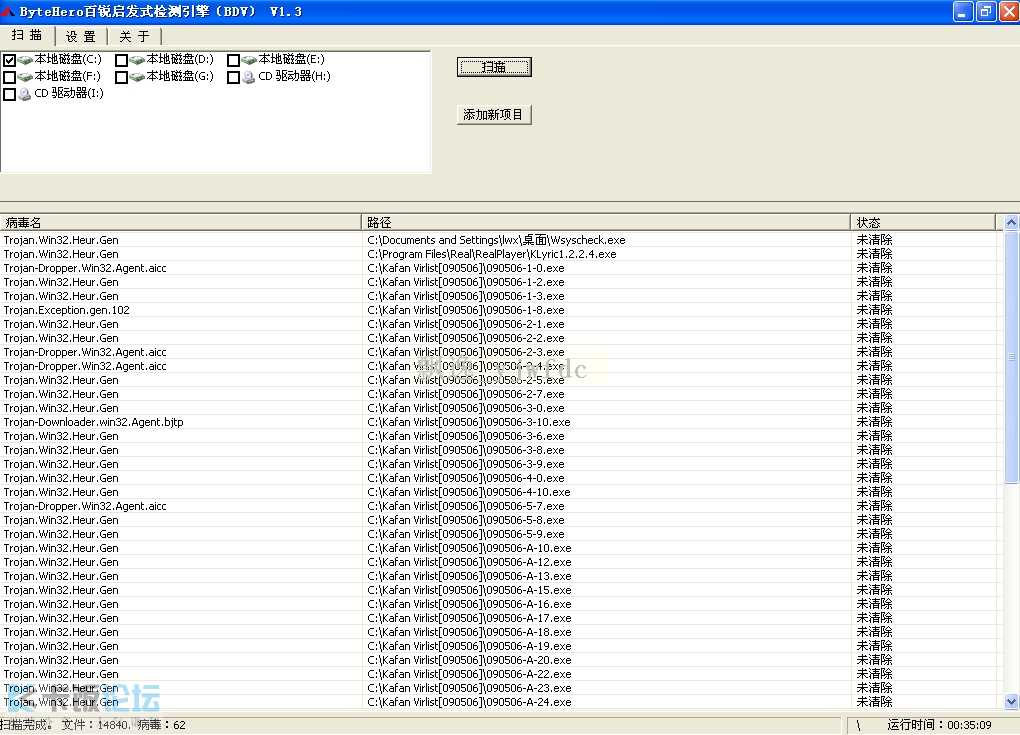
Task: Select the 090506-2-3.exe path entry
Action: click(x=466, y=352)
